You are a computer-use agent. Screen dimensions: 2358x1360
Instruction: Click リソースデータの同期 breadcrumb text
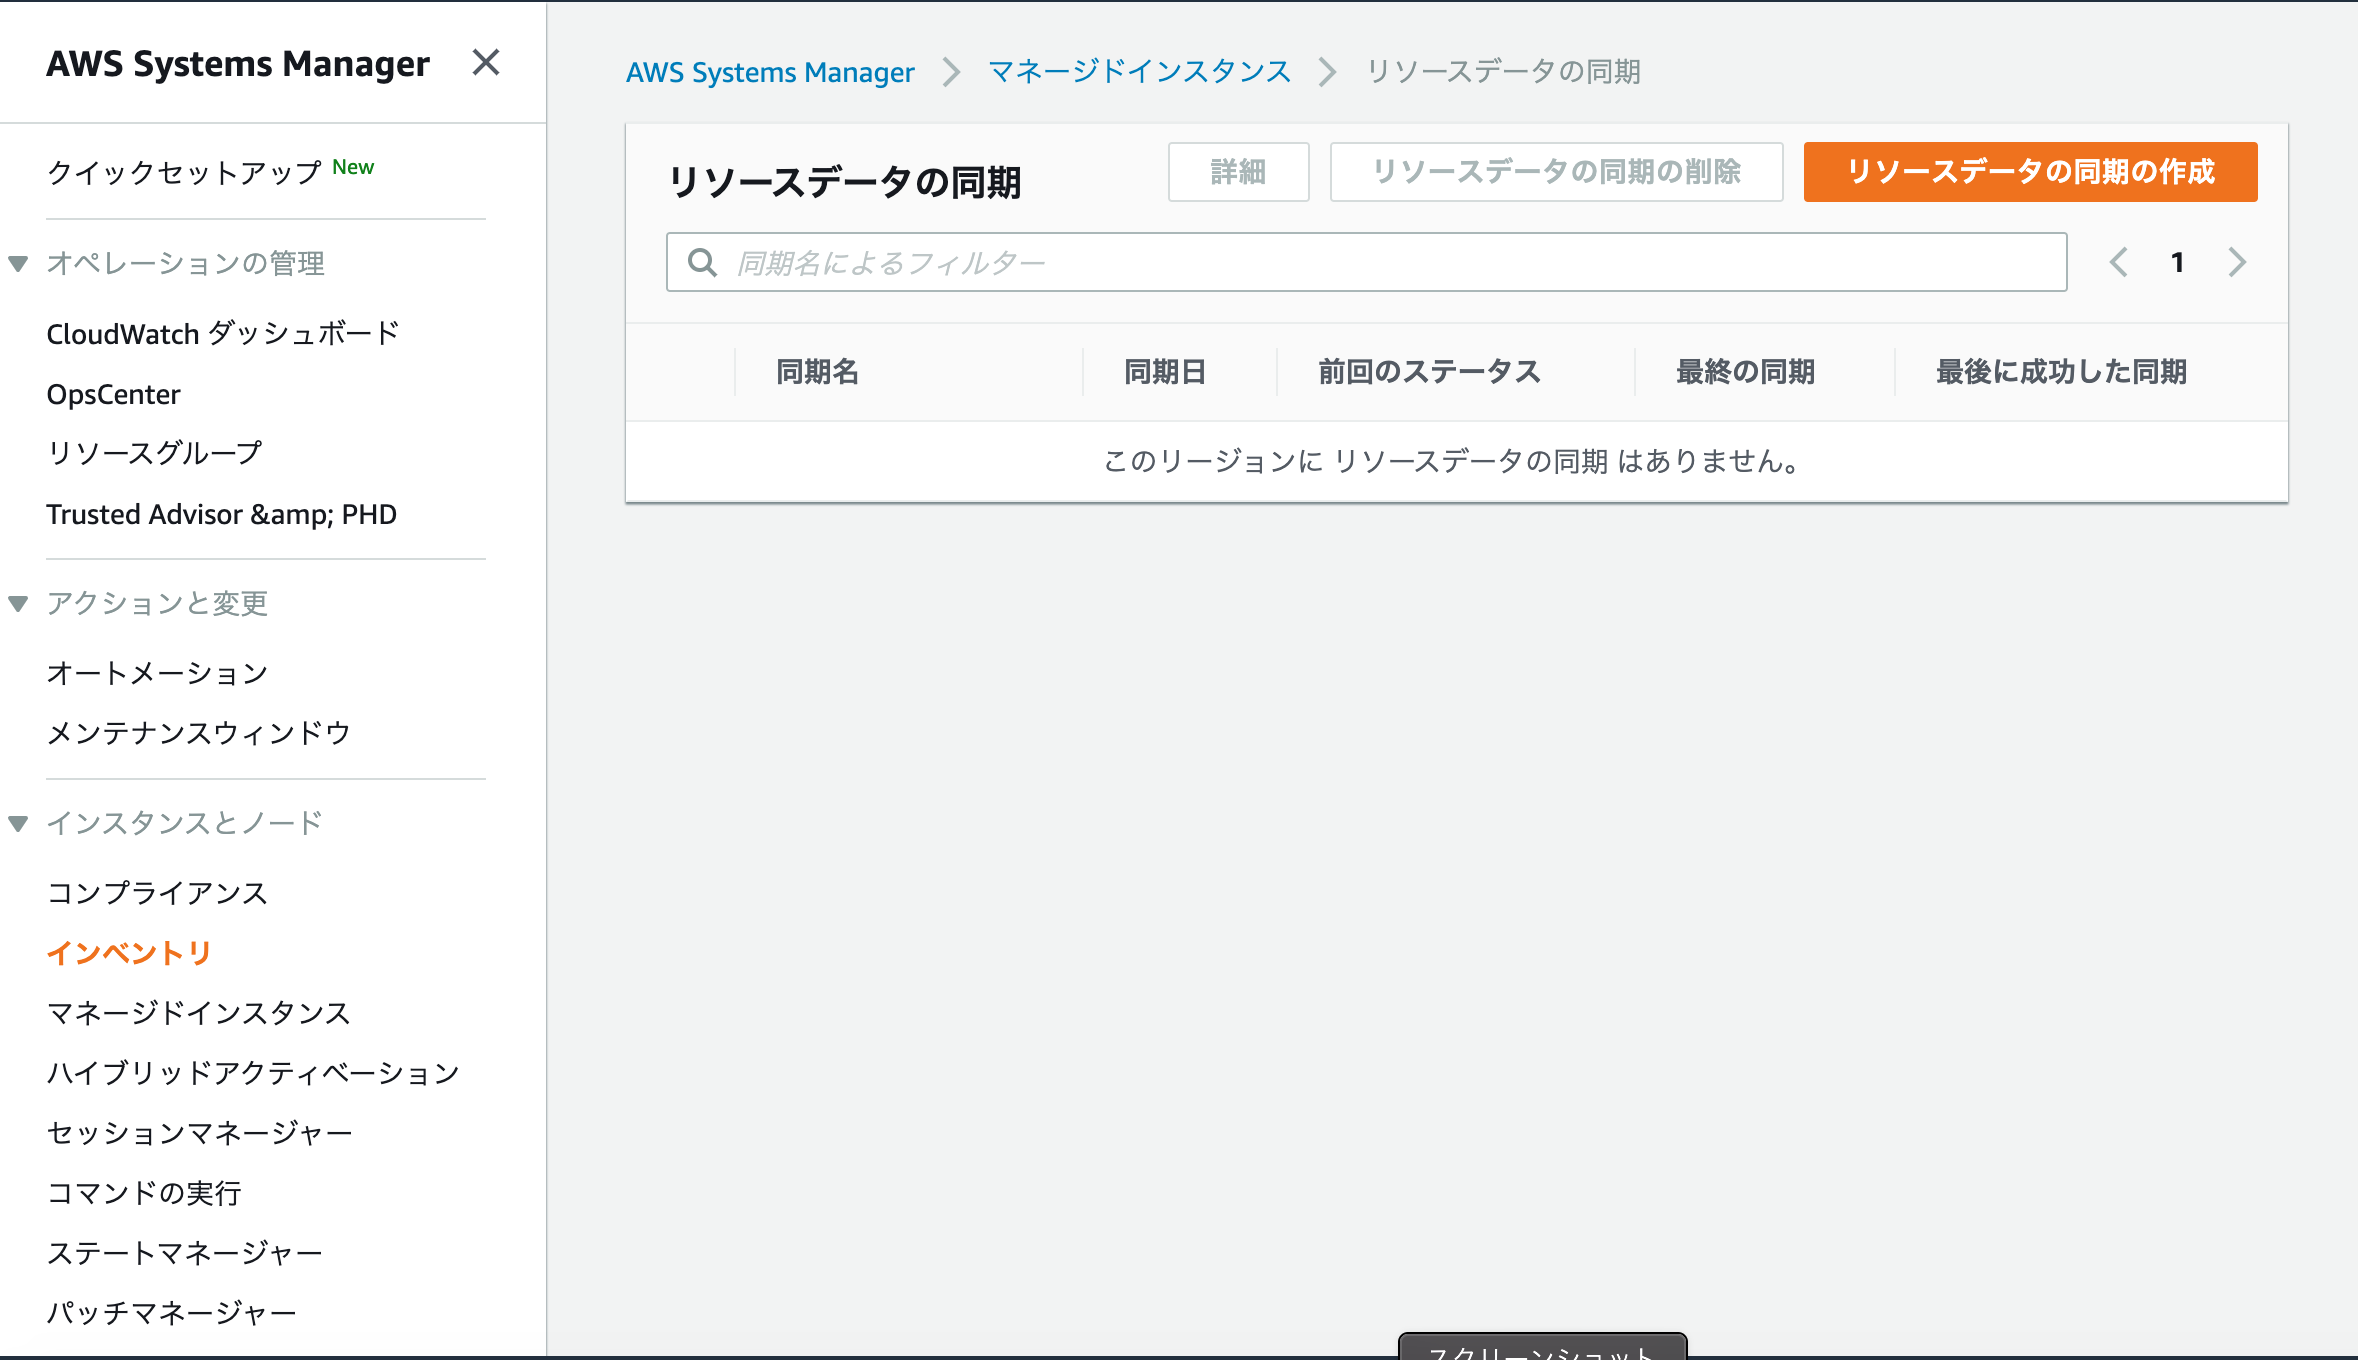click(x=1503, y=72)
